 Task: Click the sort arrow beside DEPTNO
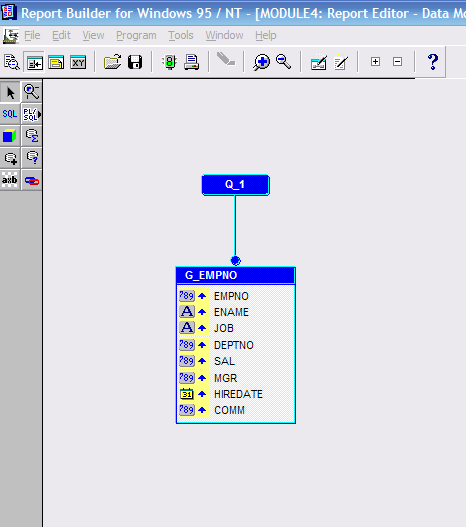202,345
